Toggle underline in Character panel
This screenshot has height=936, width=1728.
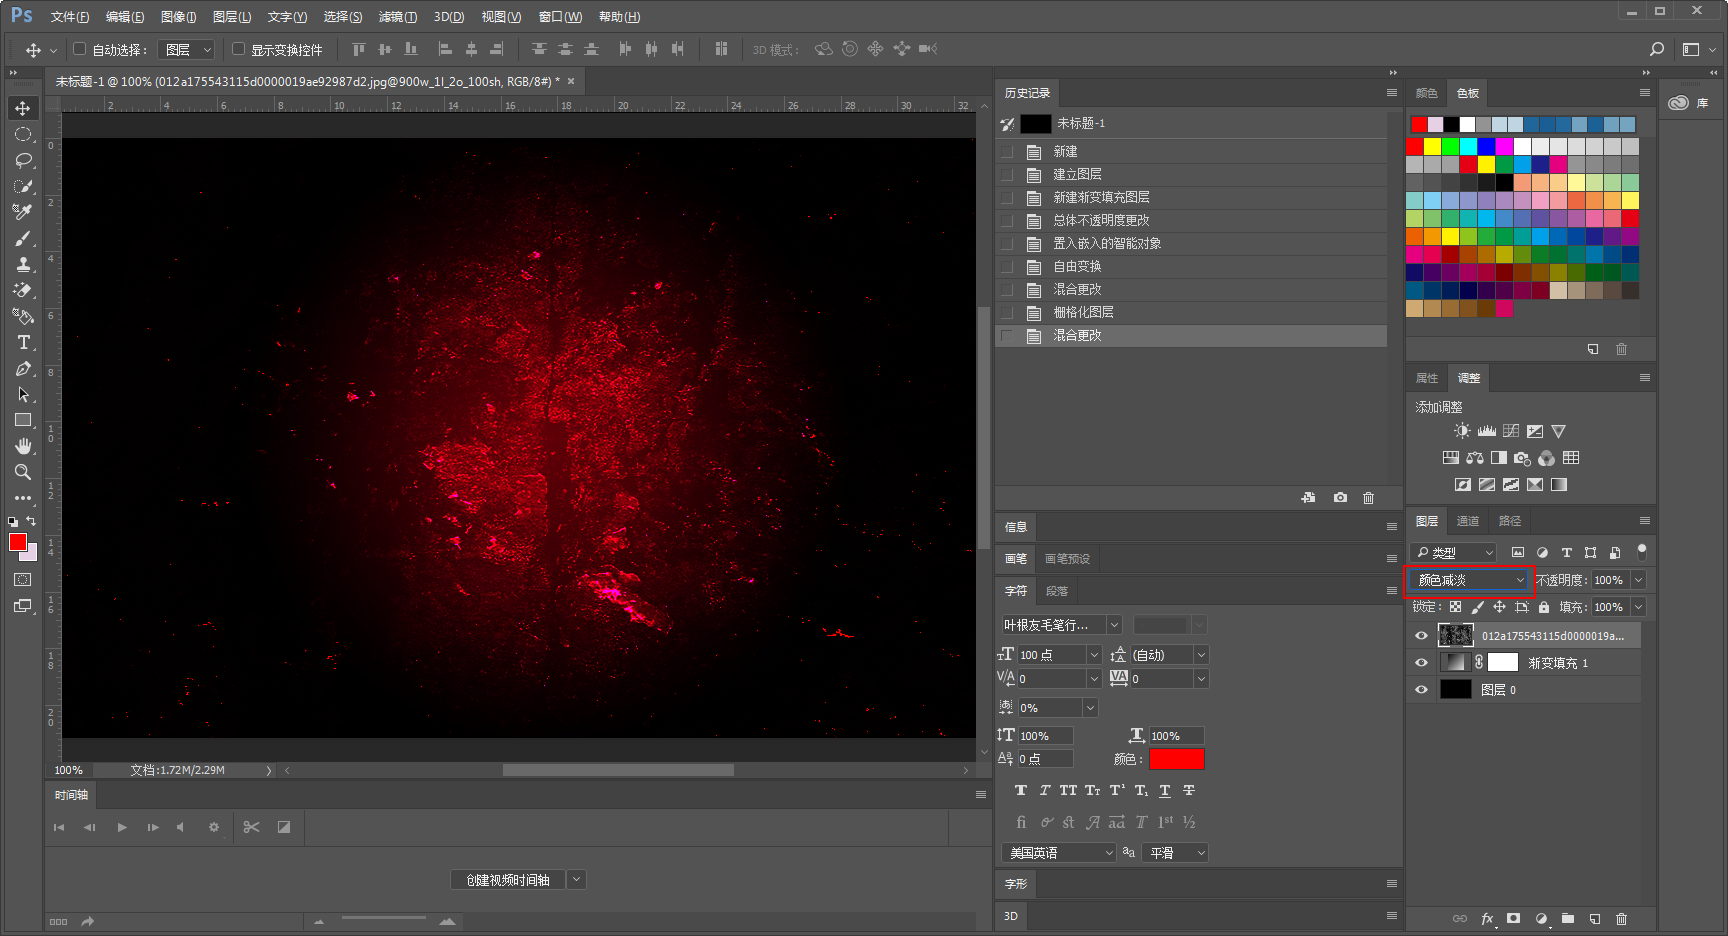tap(1165, 790)
